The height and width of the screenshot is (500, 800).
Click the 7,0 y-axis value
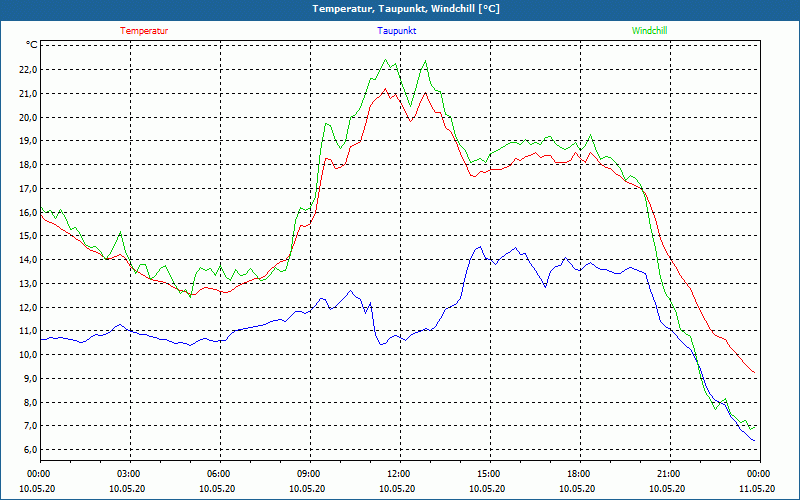[x=30, y=426]
